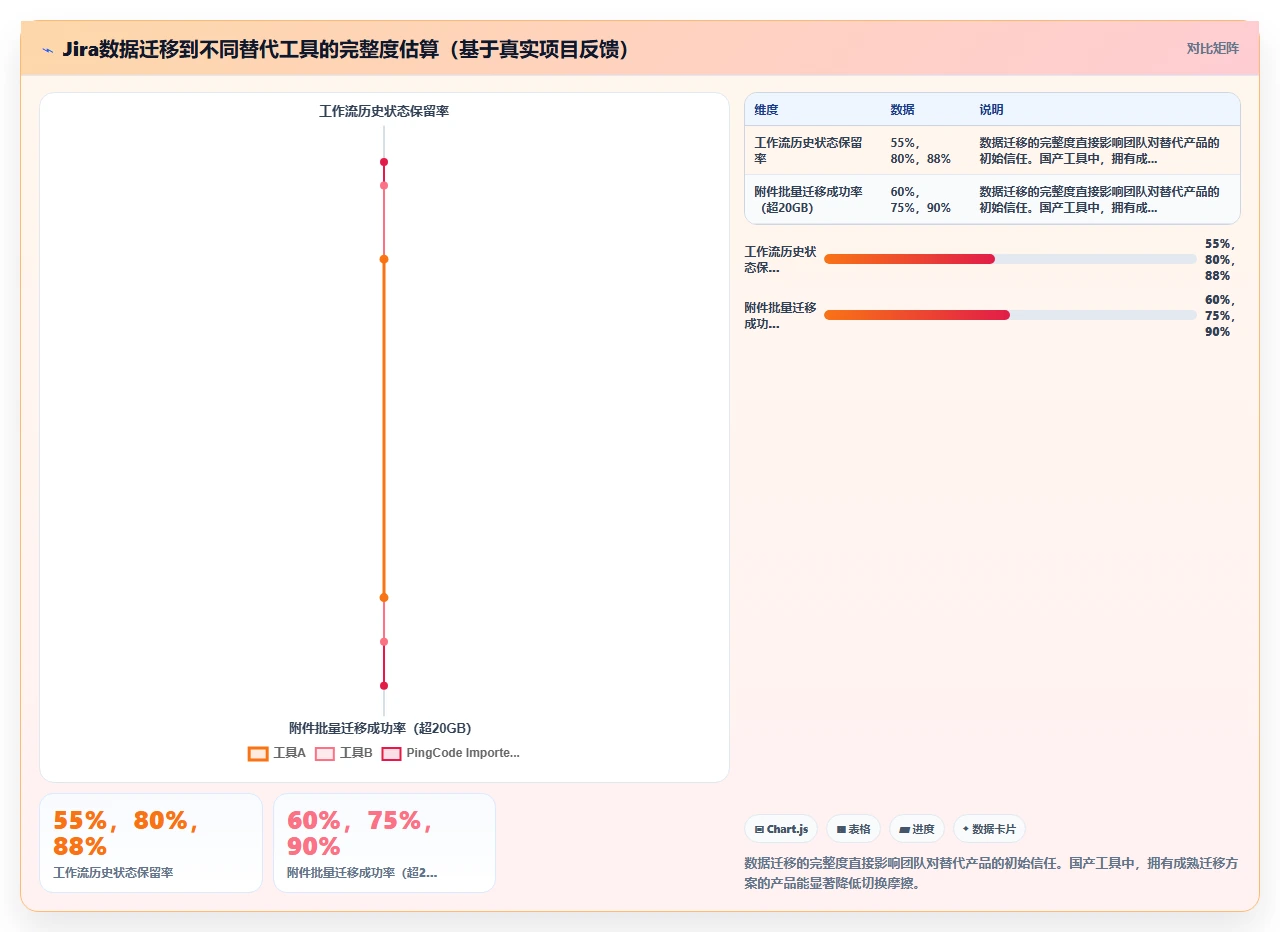Toggle the PingCode Importe... legend item
Screen dimensions: 1280x932
pyautogui.click(x=450, y=753)
